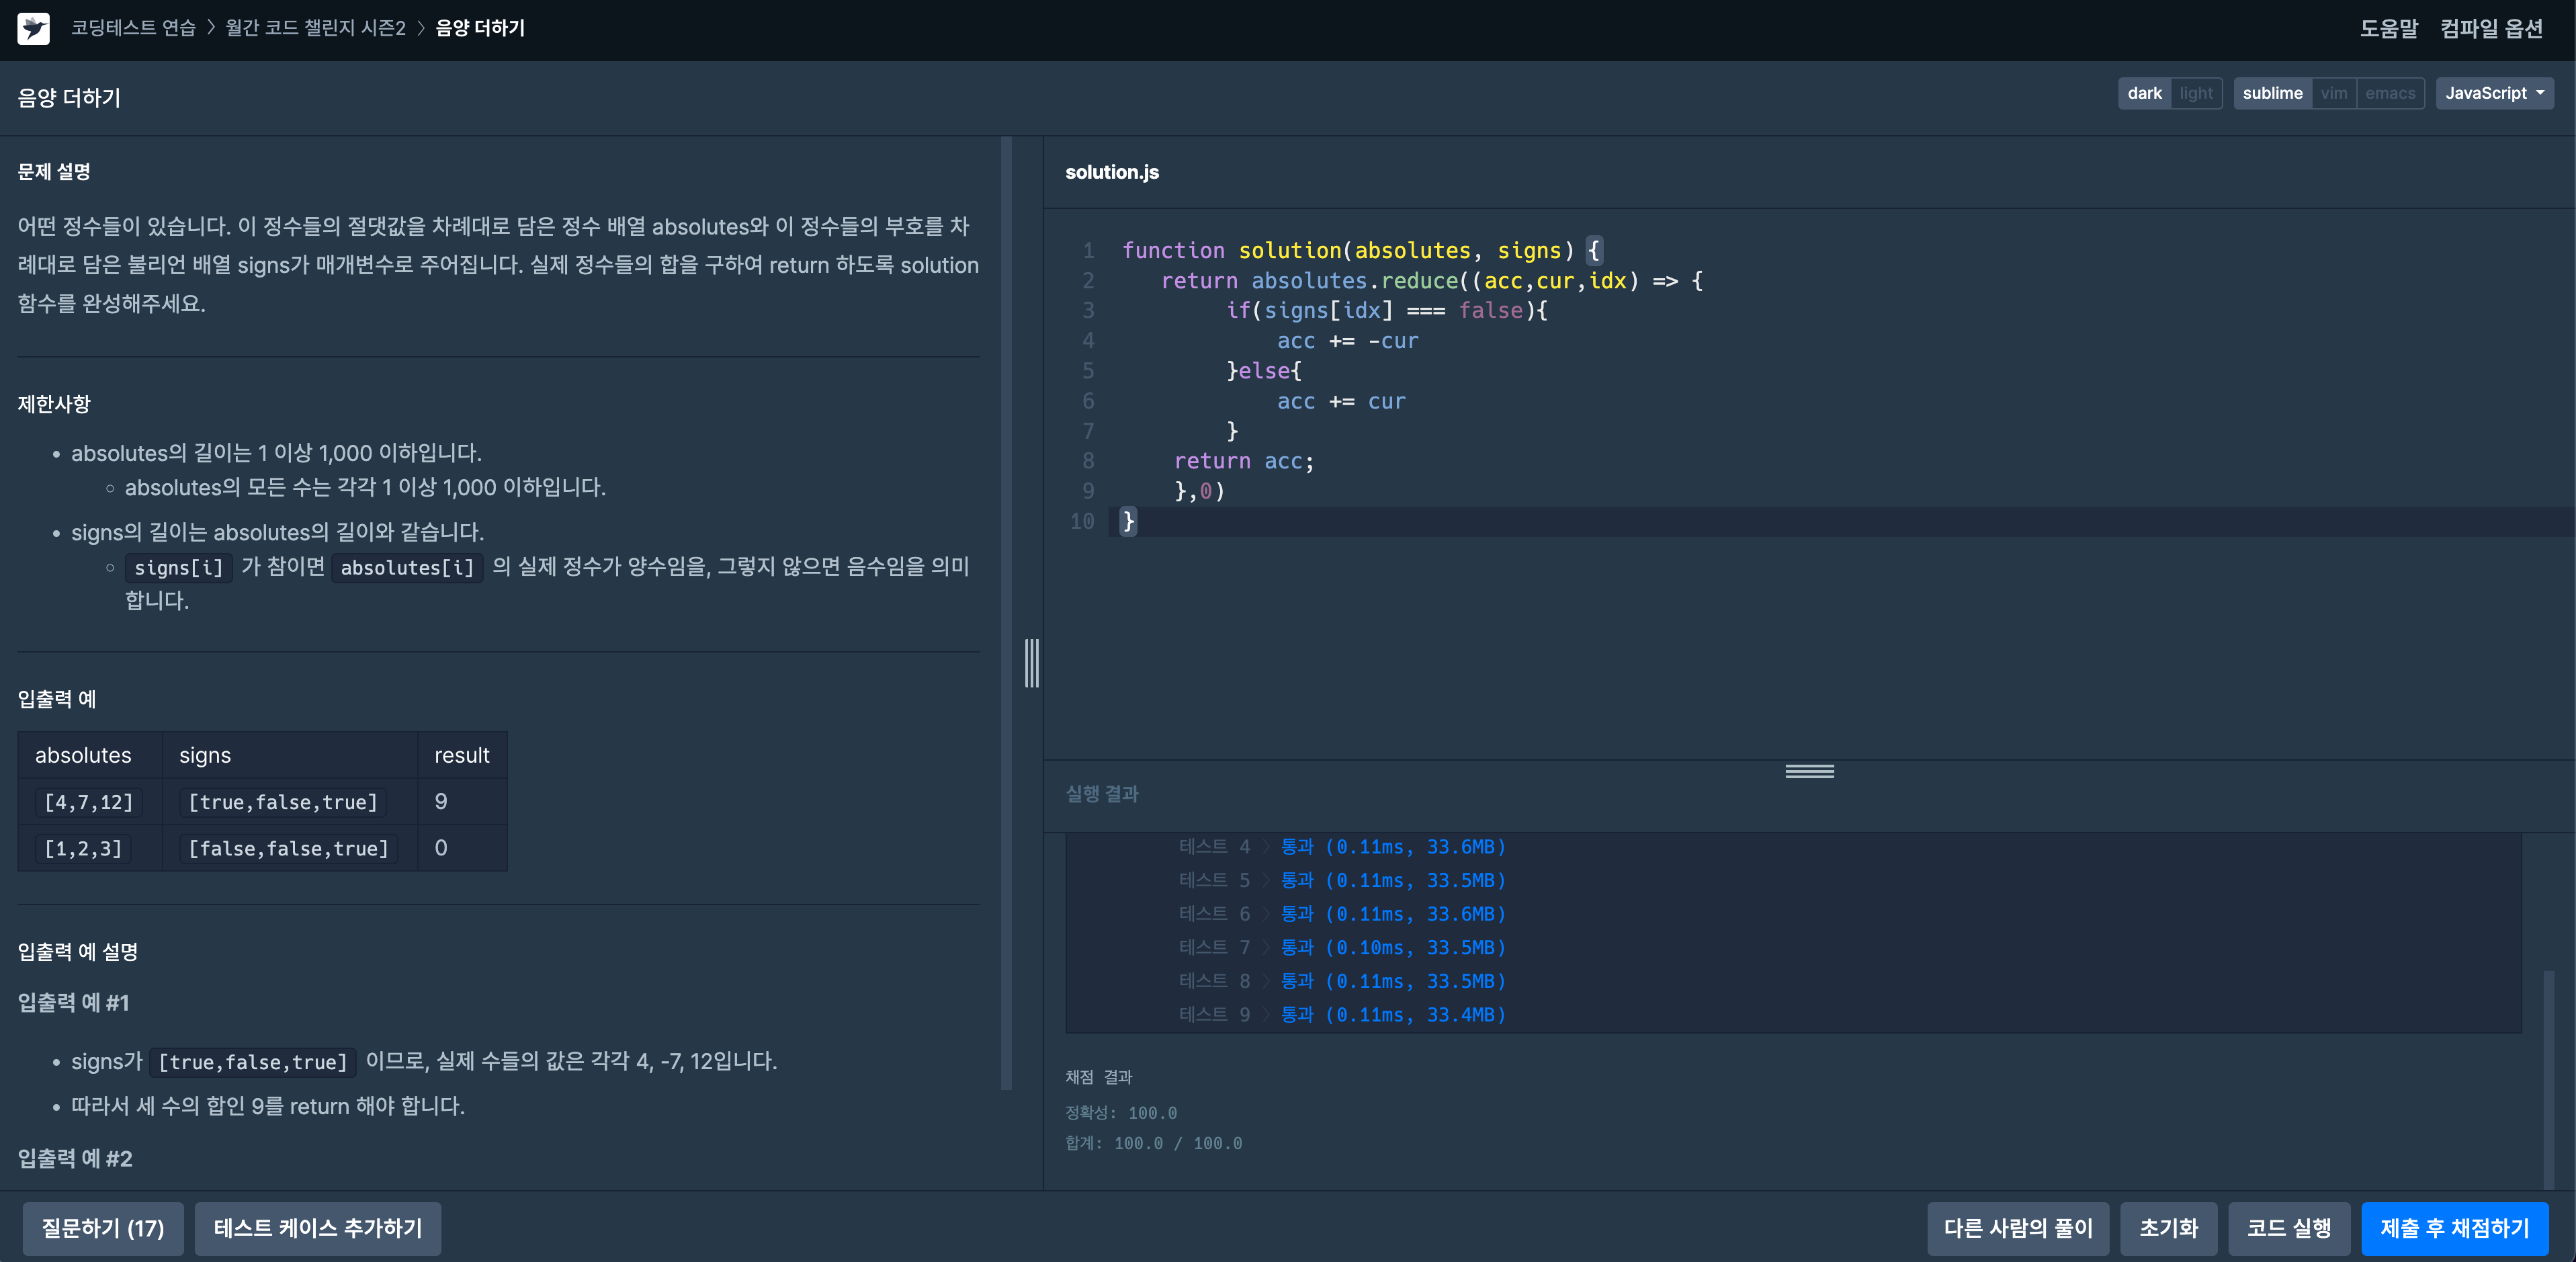Viewport: 2576px width, 1262px height.
Task: Open the JavaScript language dropdown
Action: [2494, 93]
